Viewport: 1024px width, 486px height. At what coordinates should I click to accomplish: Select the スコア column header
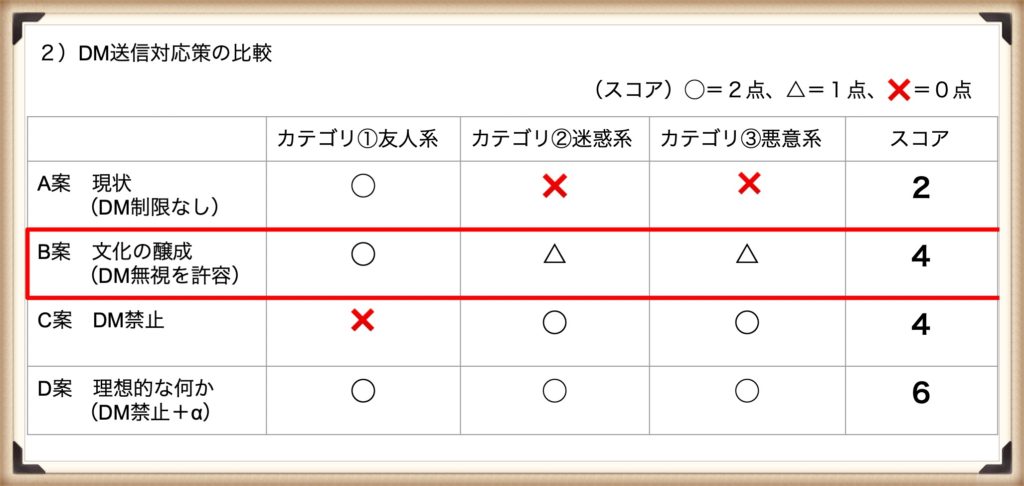(x=920, y=138)
